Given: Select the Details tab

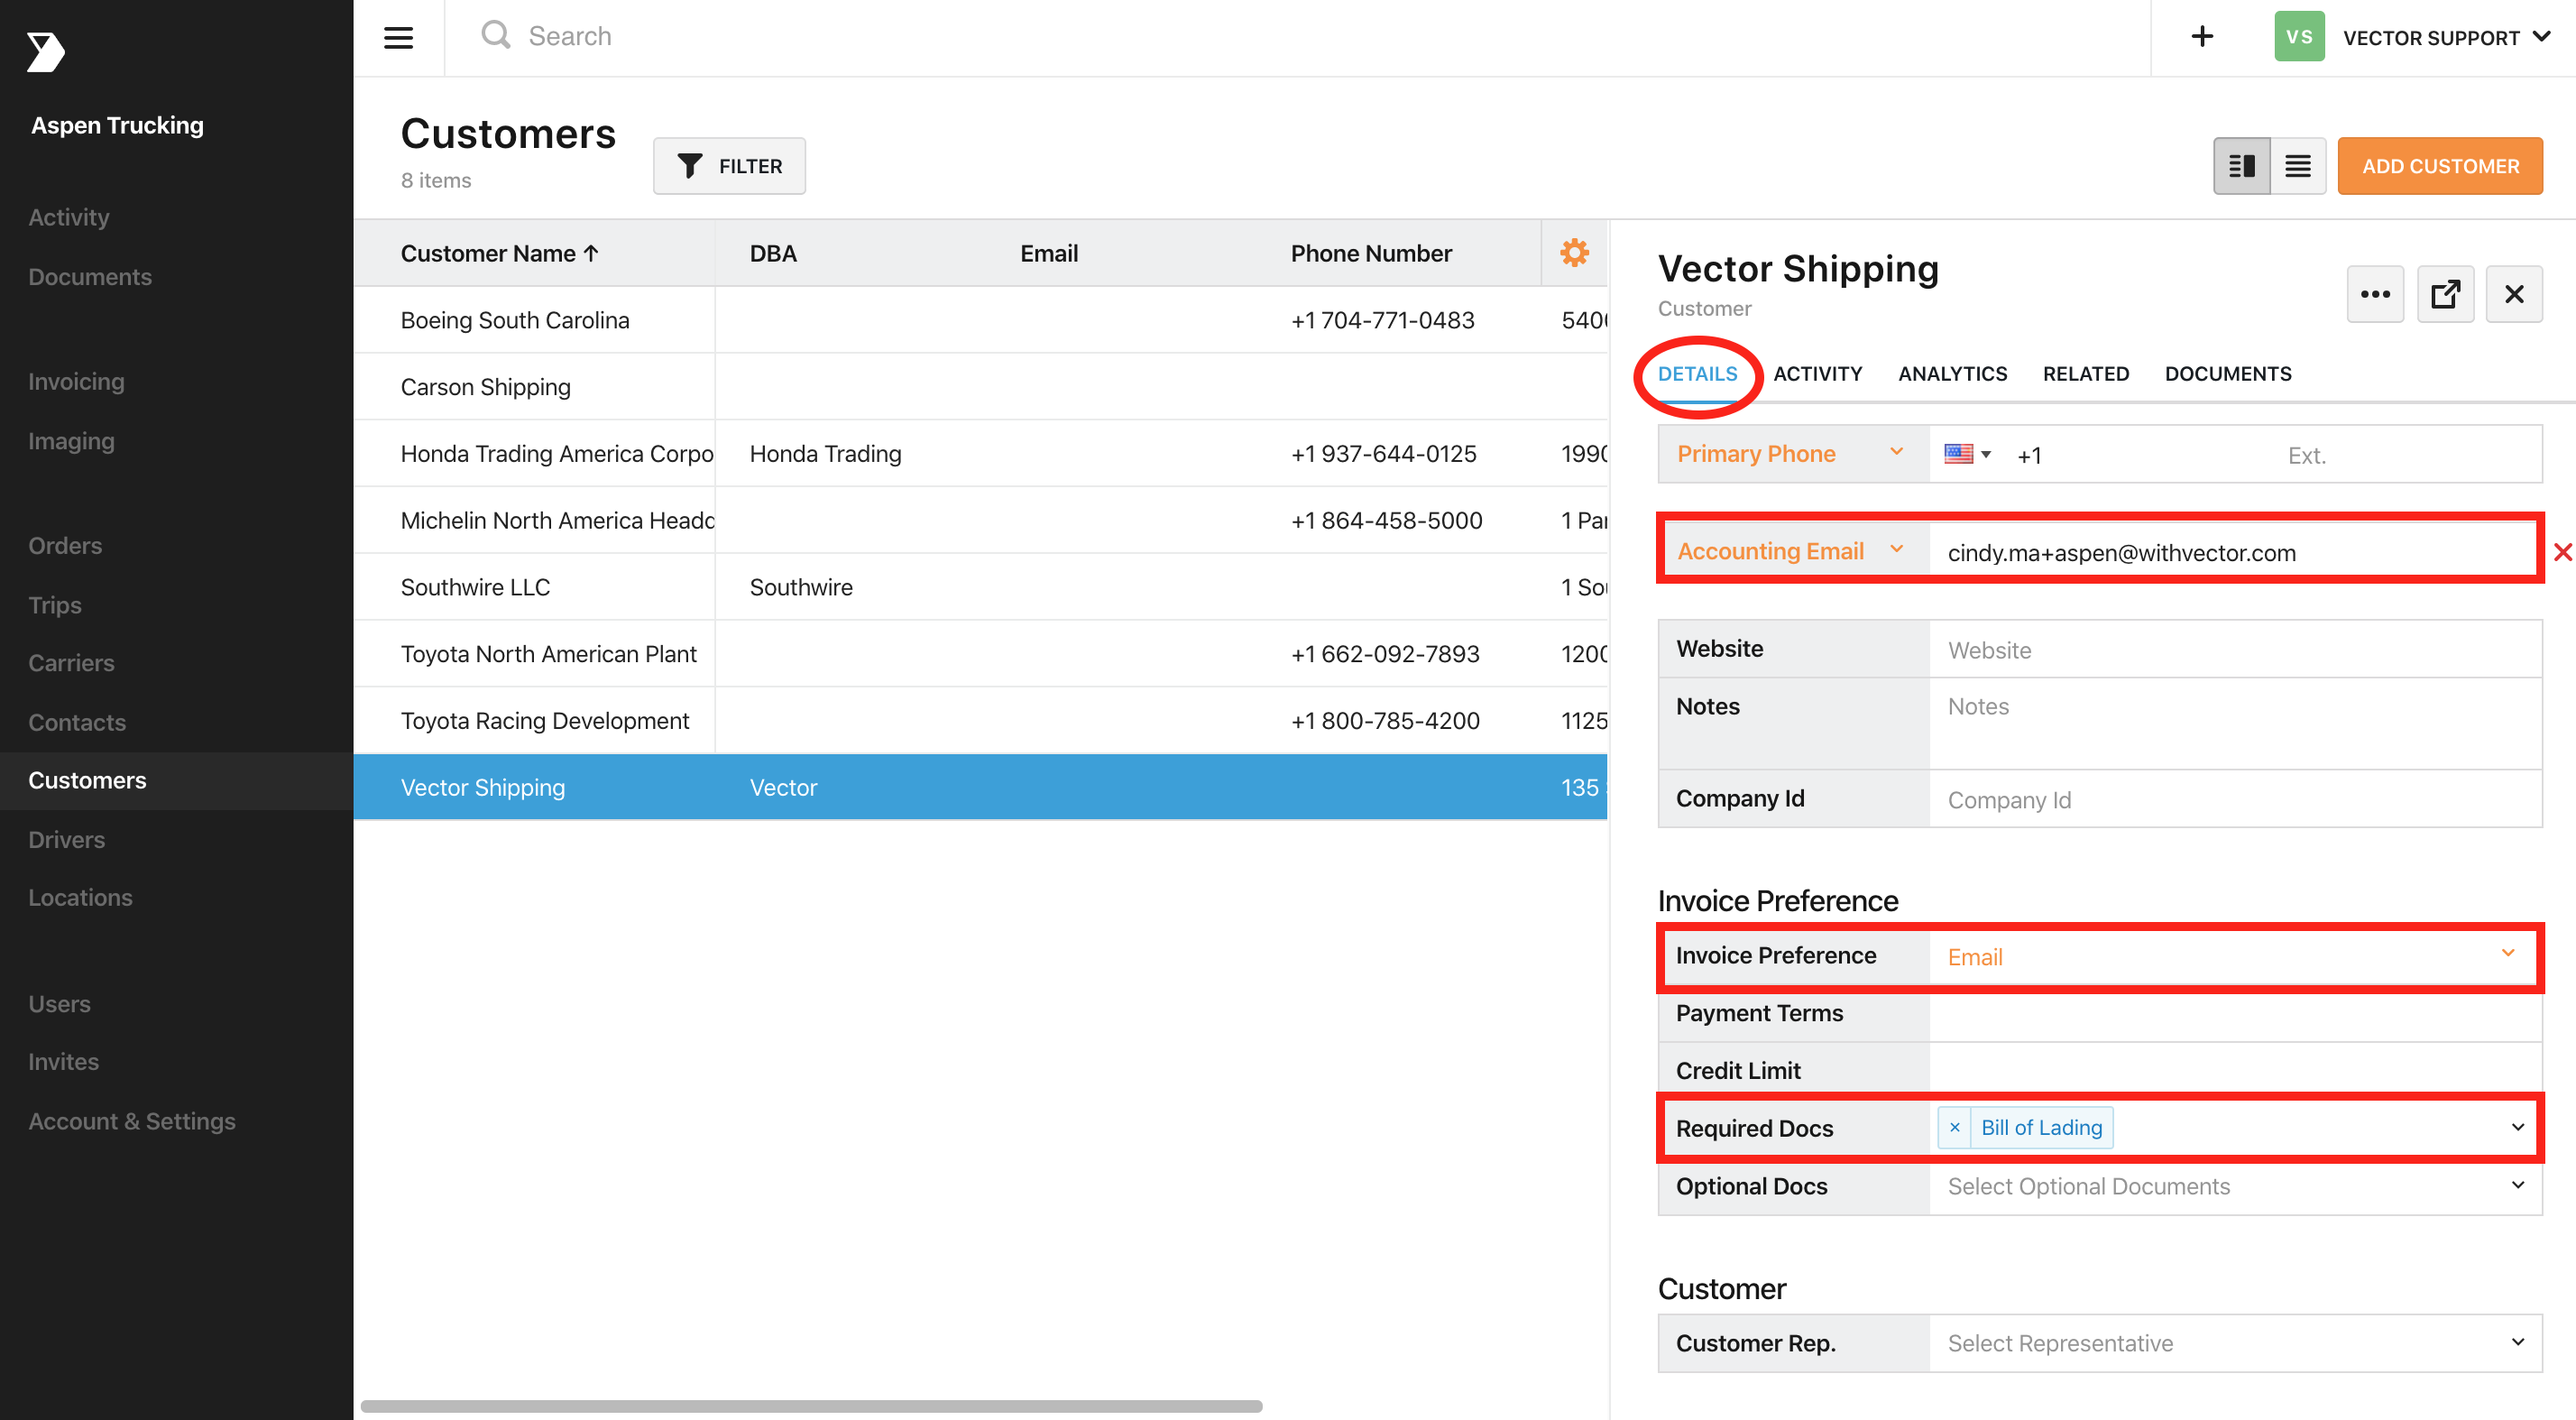Looking at the screenshot, I should point(1697,374).
